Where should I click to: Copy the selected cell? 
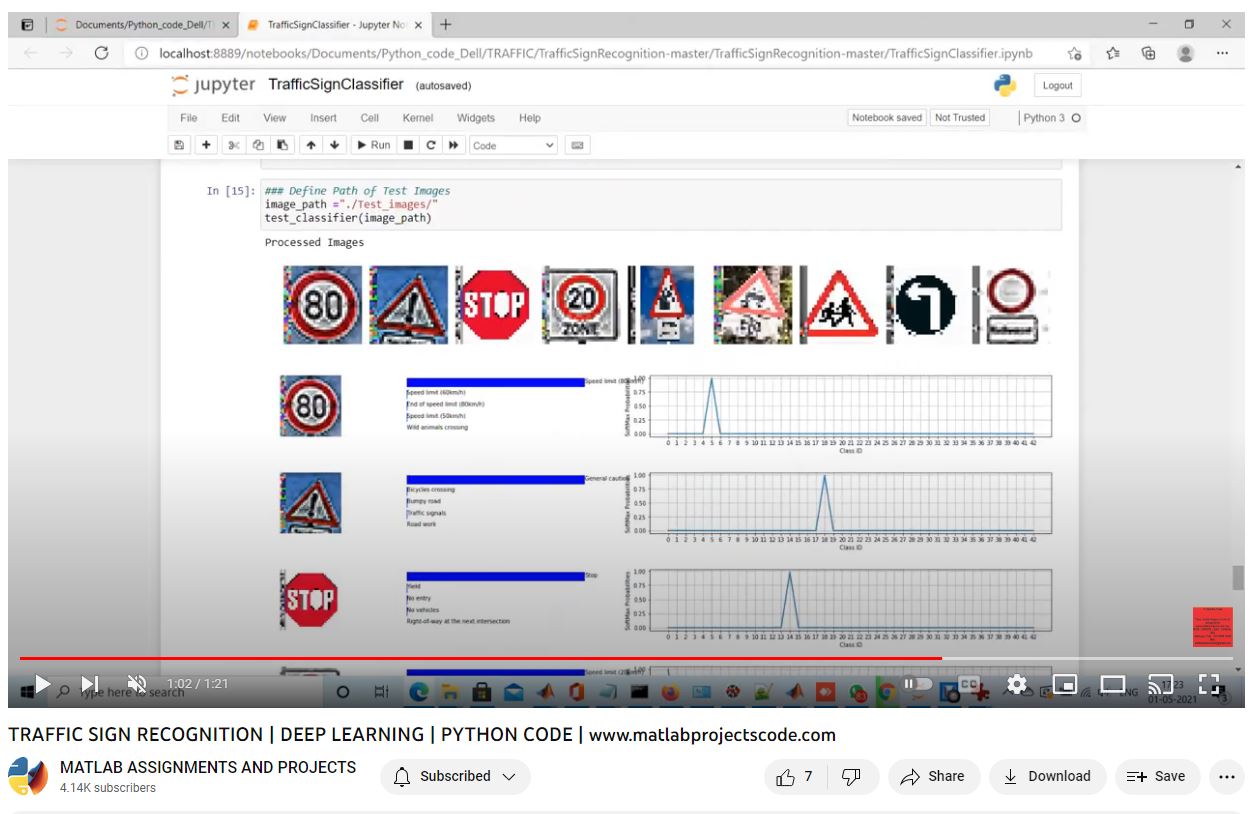click(258, 145)
